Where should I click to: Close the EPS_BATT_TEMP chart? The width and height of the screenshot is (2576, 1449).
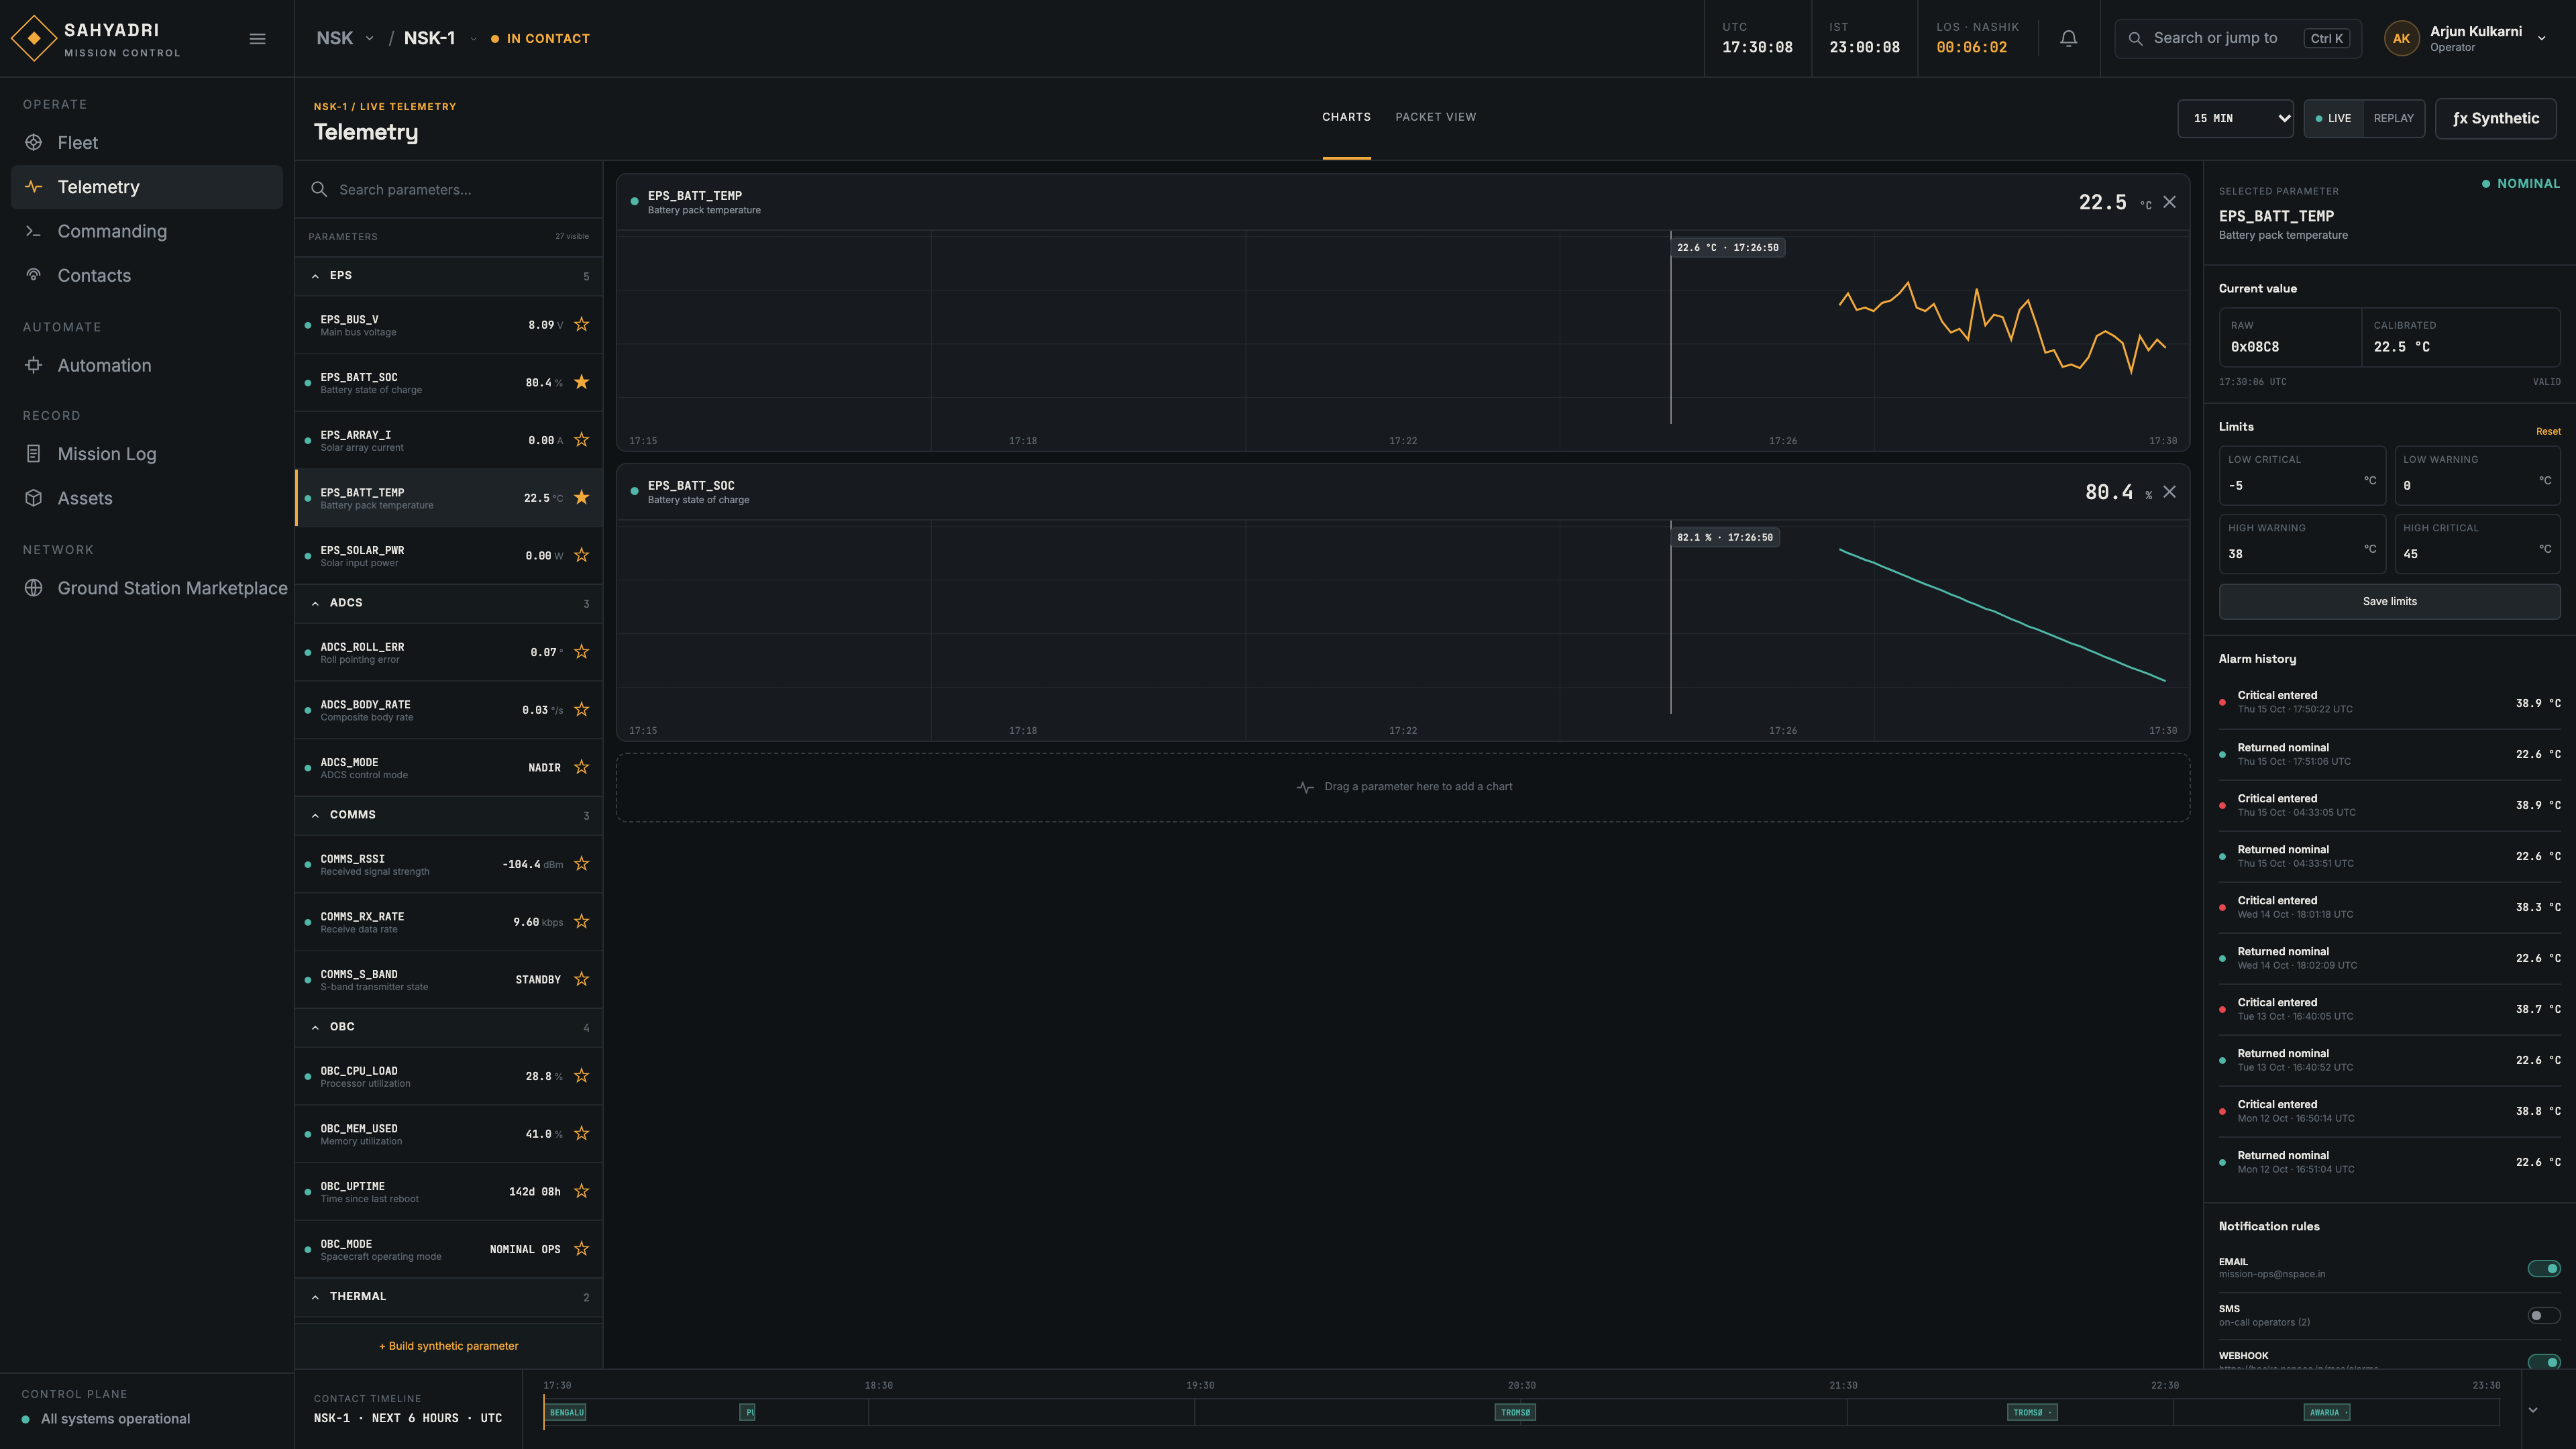(2169, 202)
